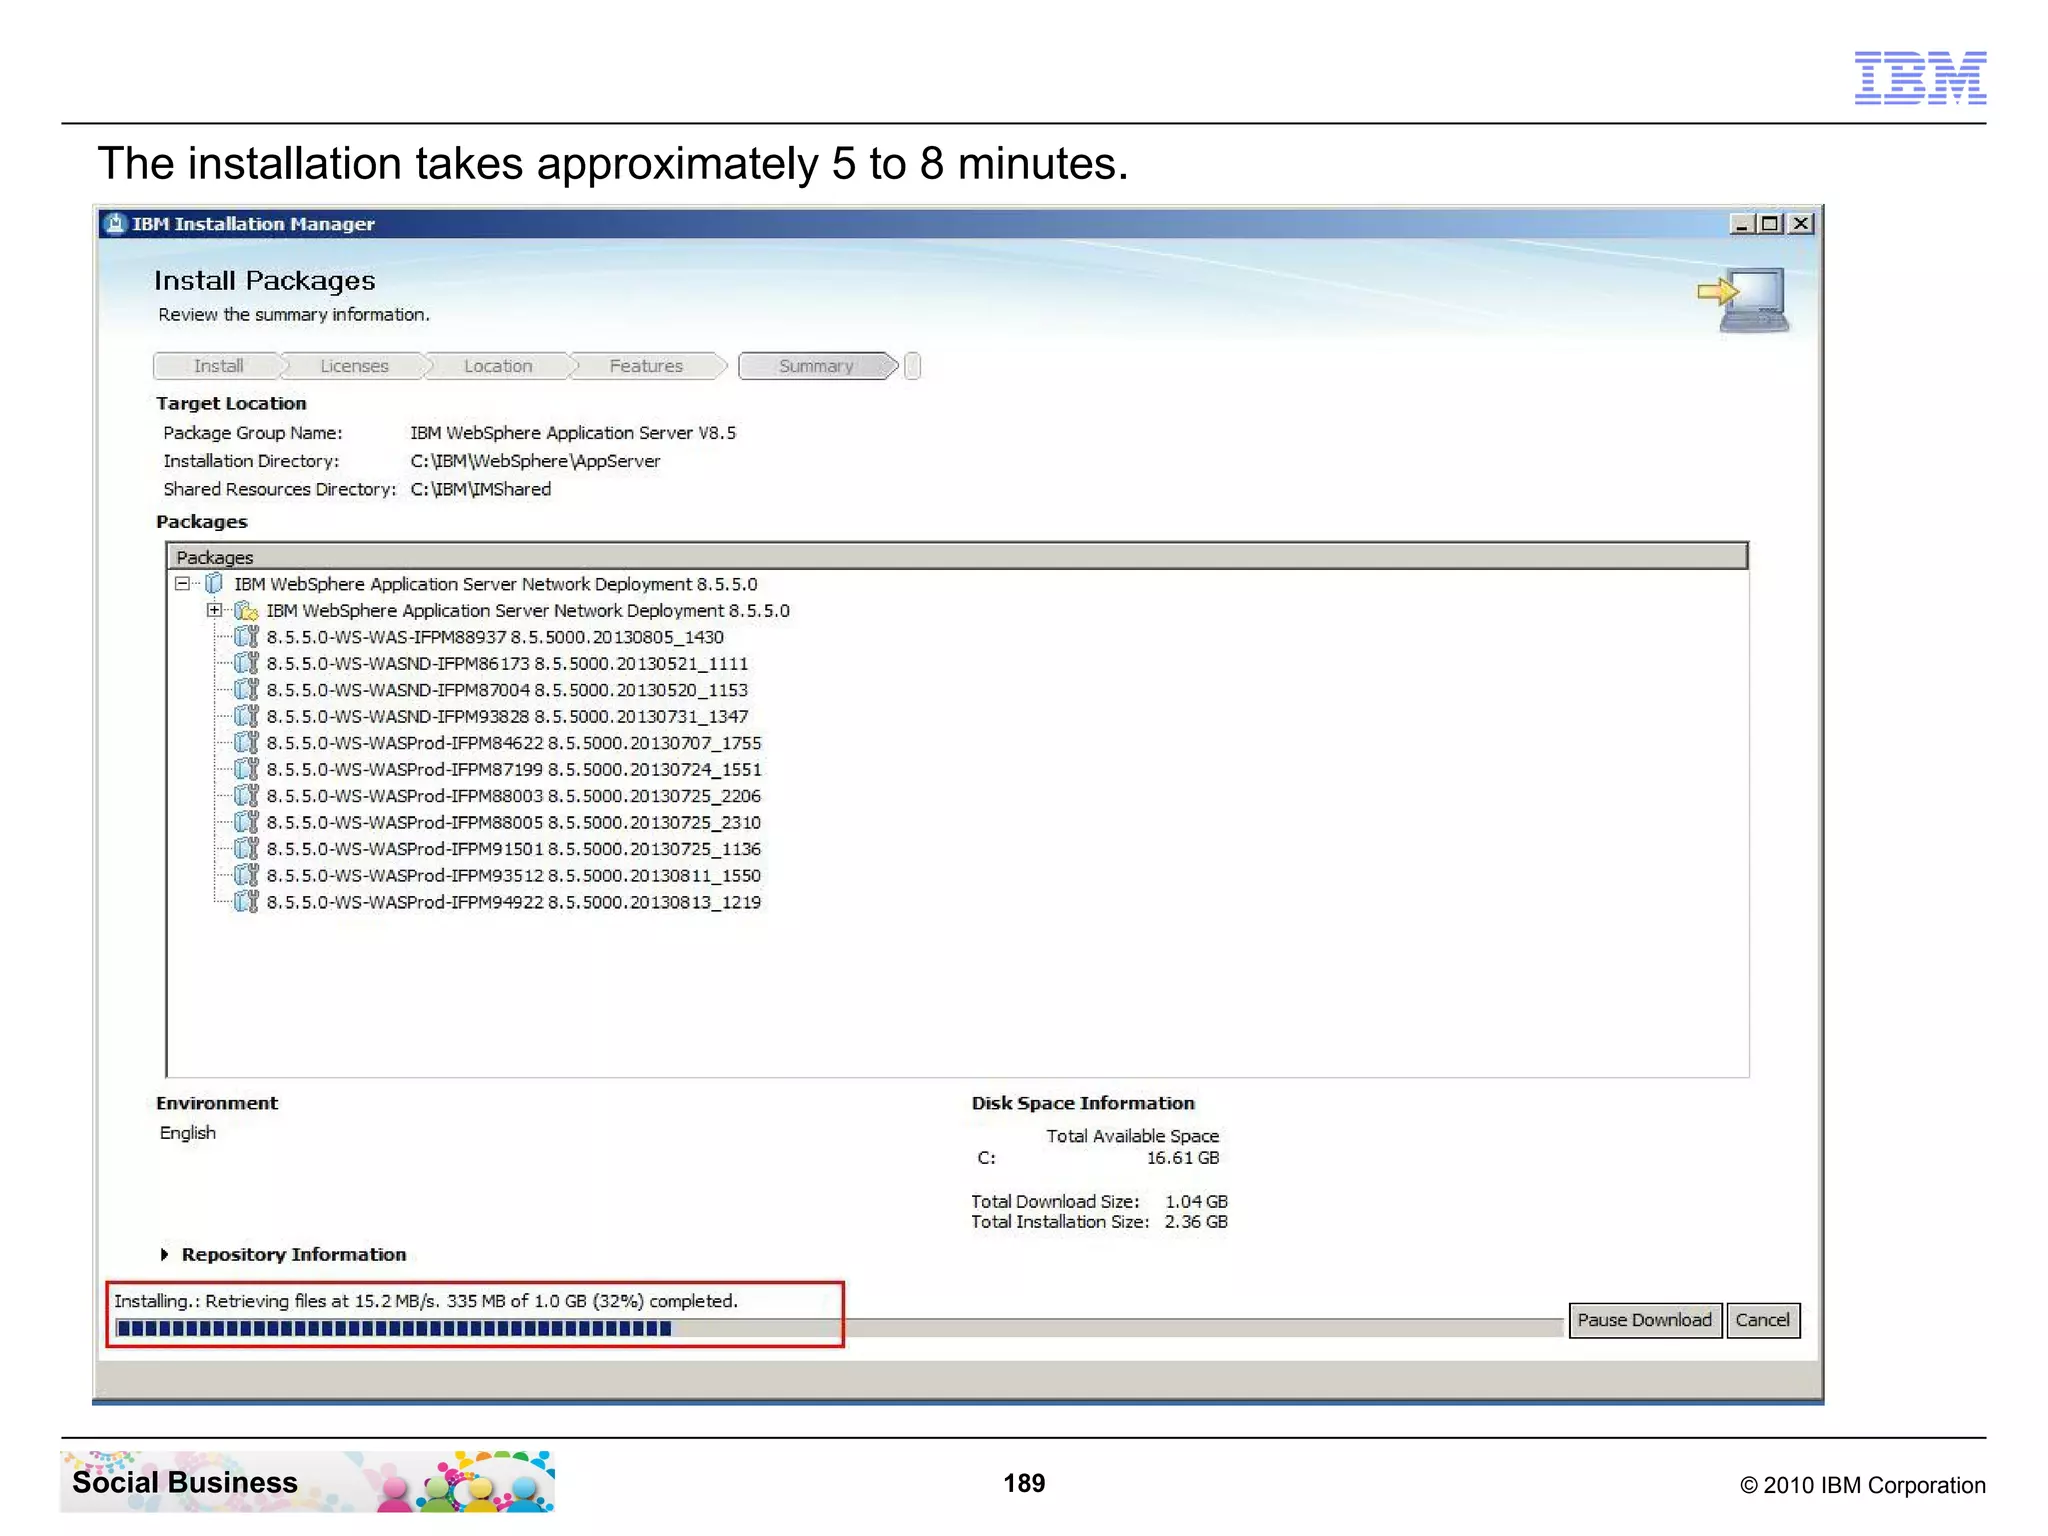Click the fix icon for IFPM88003
The width and height of the screenshot is (2048, 1536).
[246, 796]
